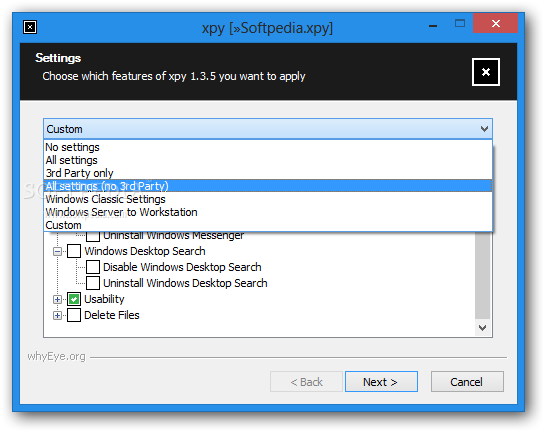This screenshot has width=545, height=432.
Task: Select 'Windows Classic Settings' preset
Action: pos(268,199)
